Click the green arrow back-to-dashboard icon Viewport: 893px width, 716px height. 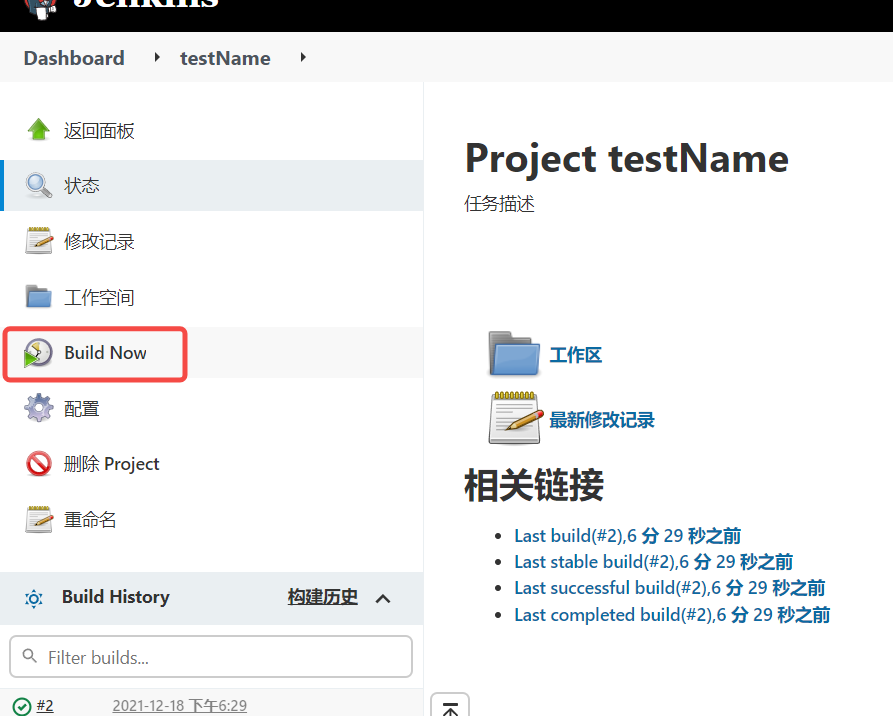click(39, 130)
